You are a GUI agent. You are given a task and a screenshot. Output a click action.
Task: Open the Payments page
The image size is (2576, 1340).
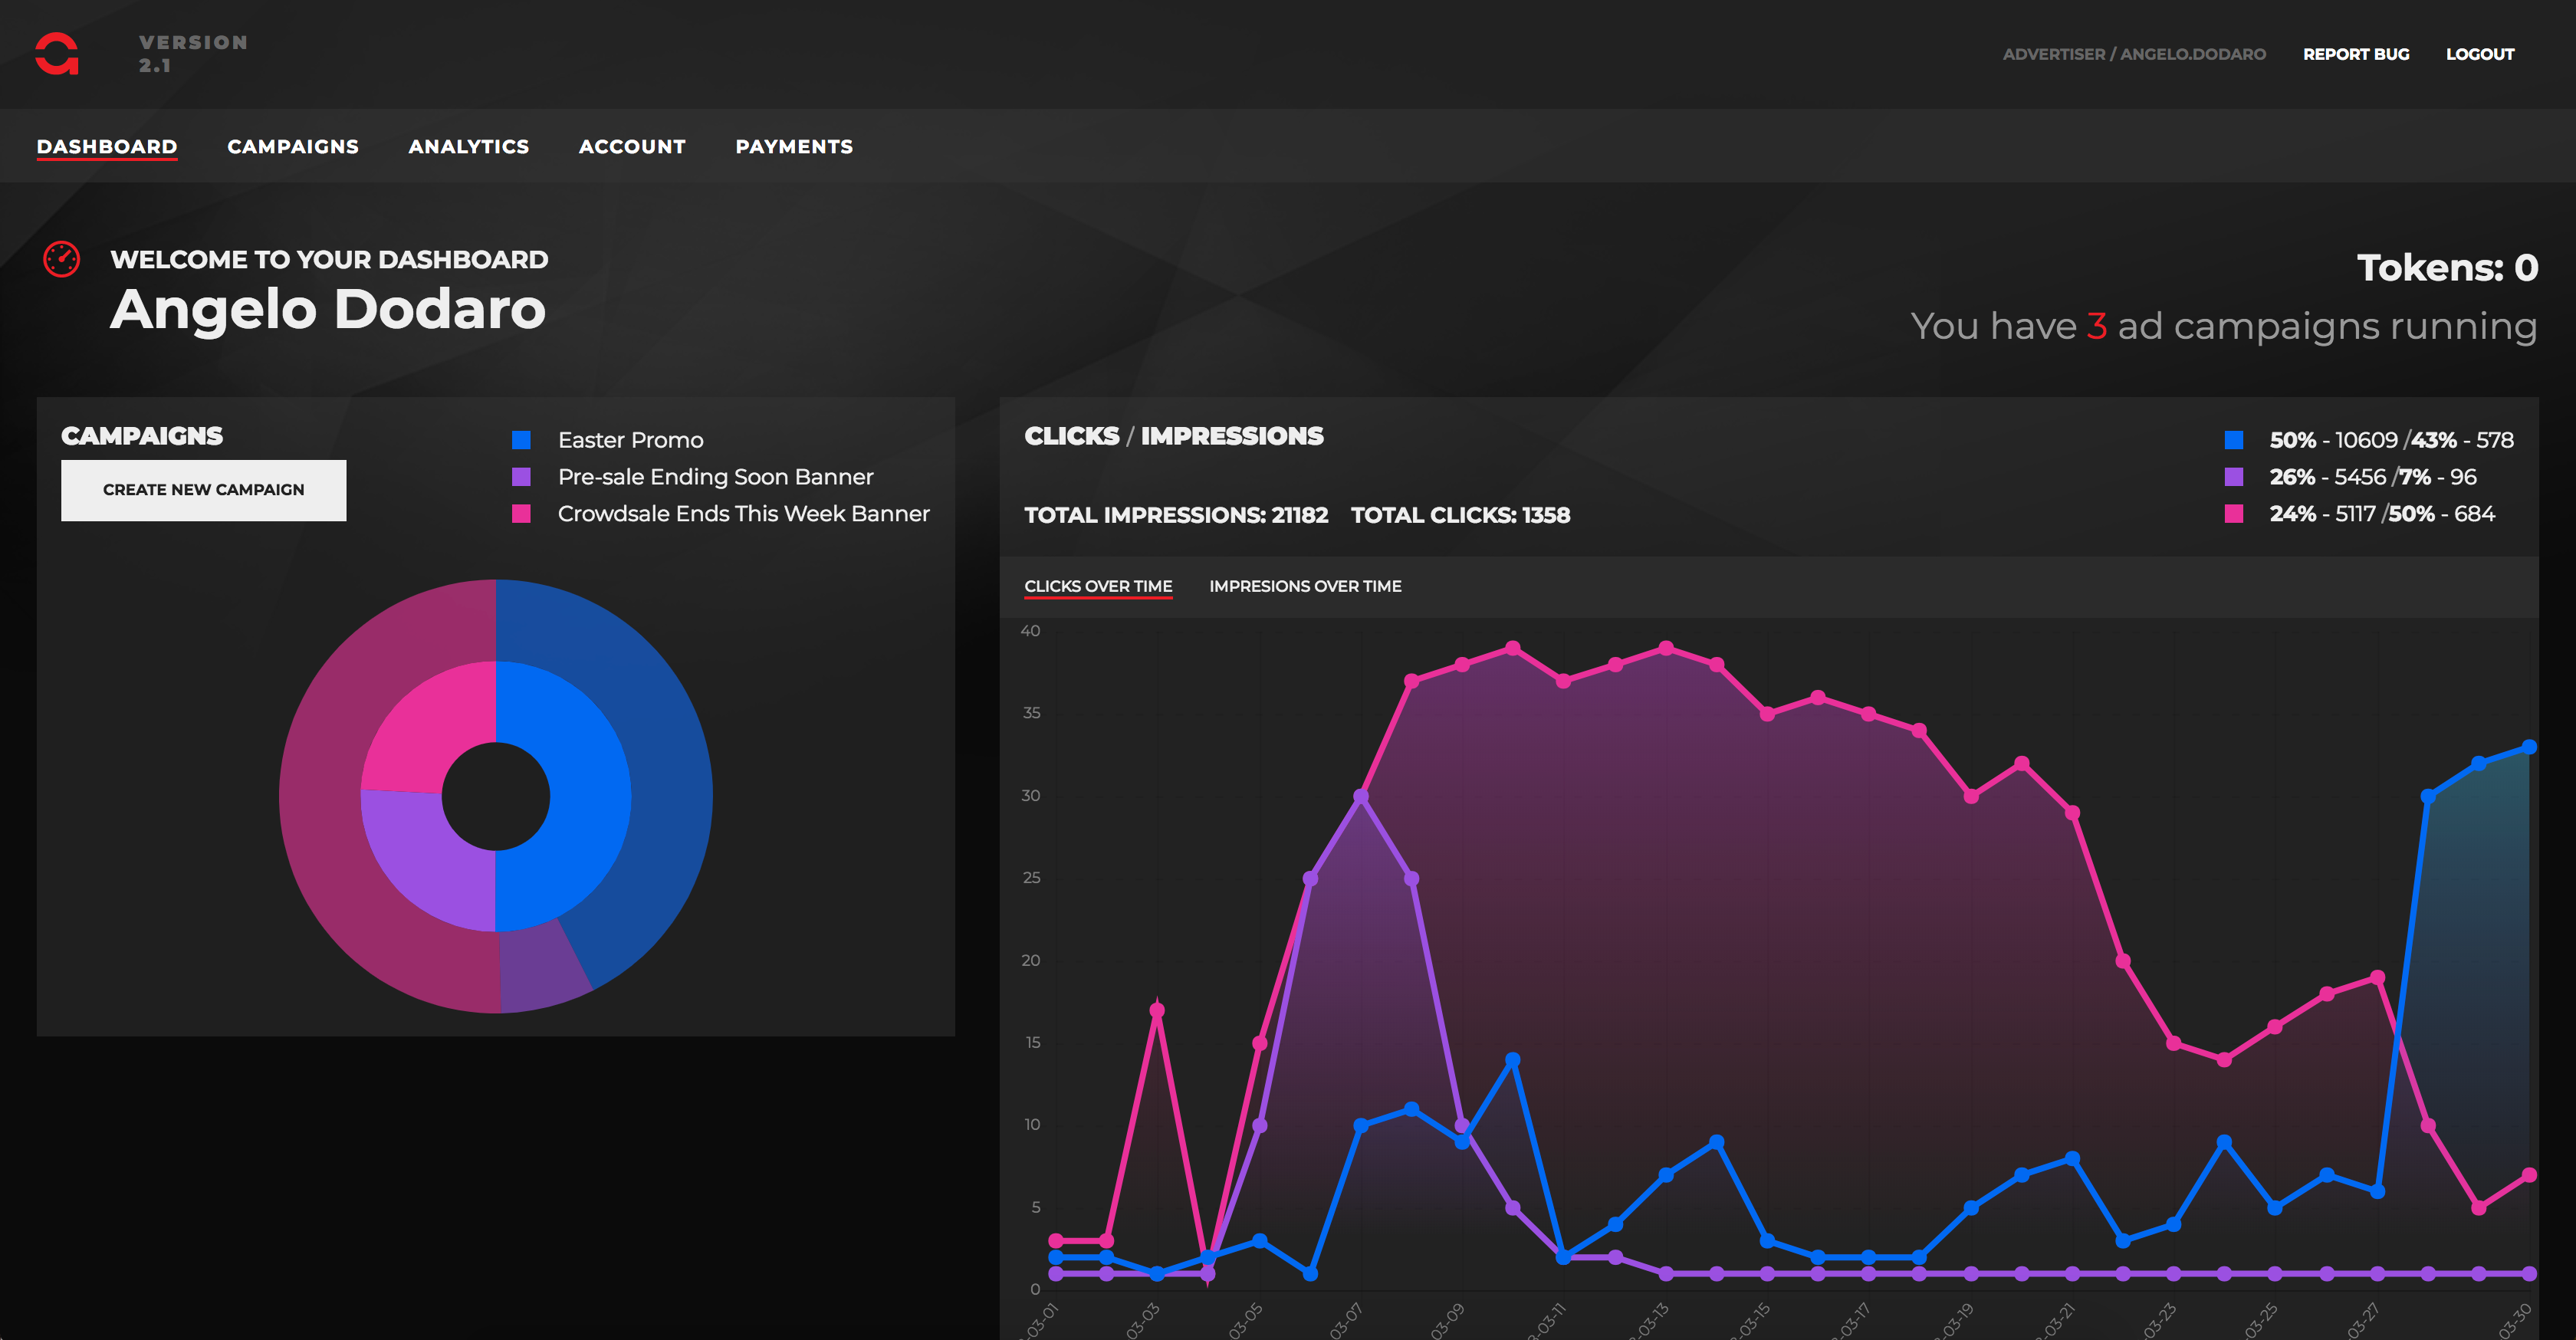[x=794, y=147]
